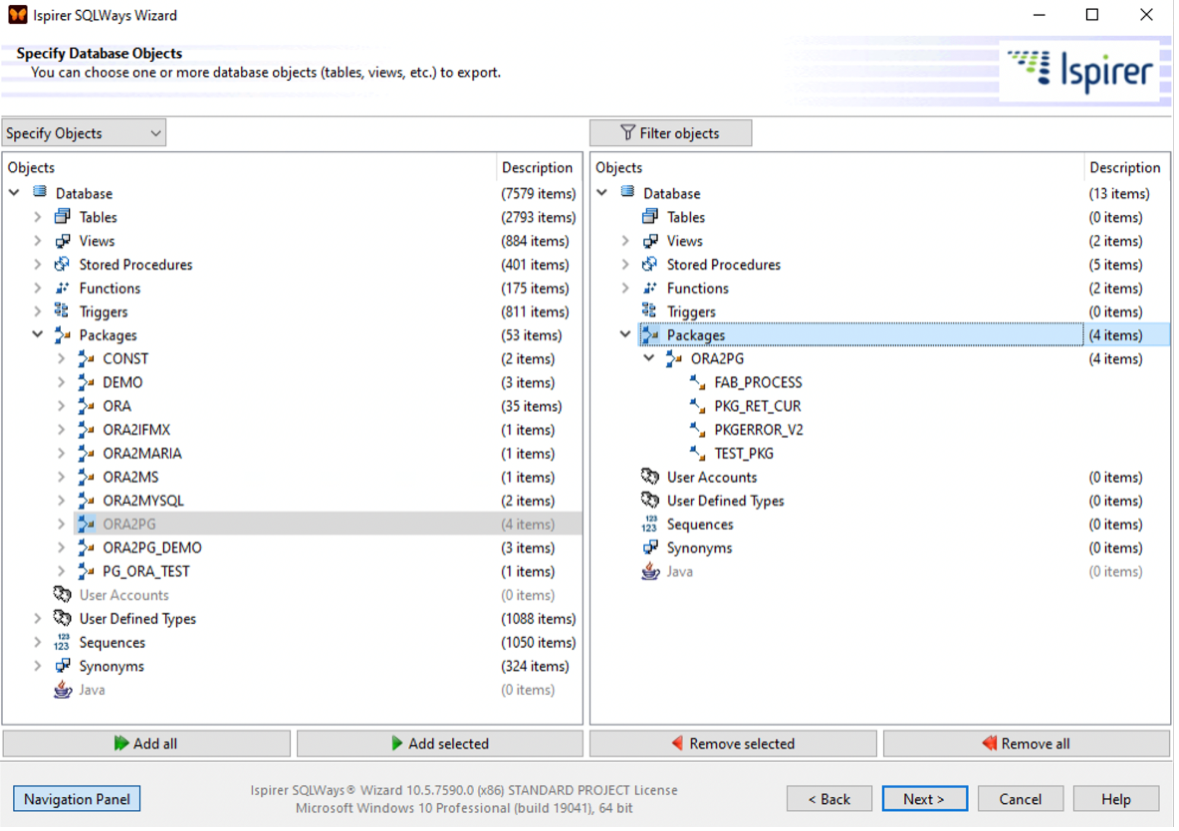1179x831 pixels.
Task: Click the Add selected button
Action: 440,743
